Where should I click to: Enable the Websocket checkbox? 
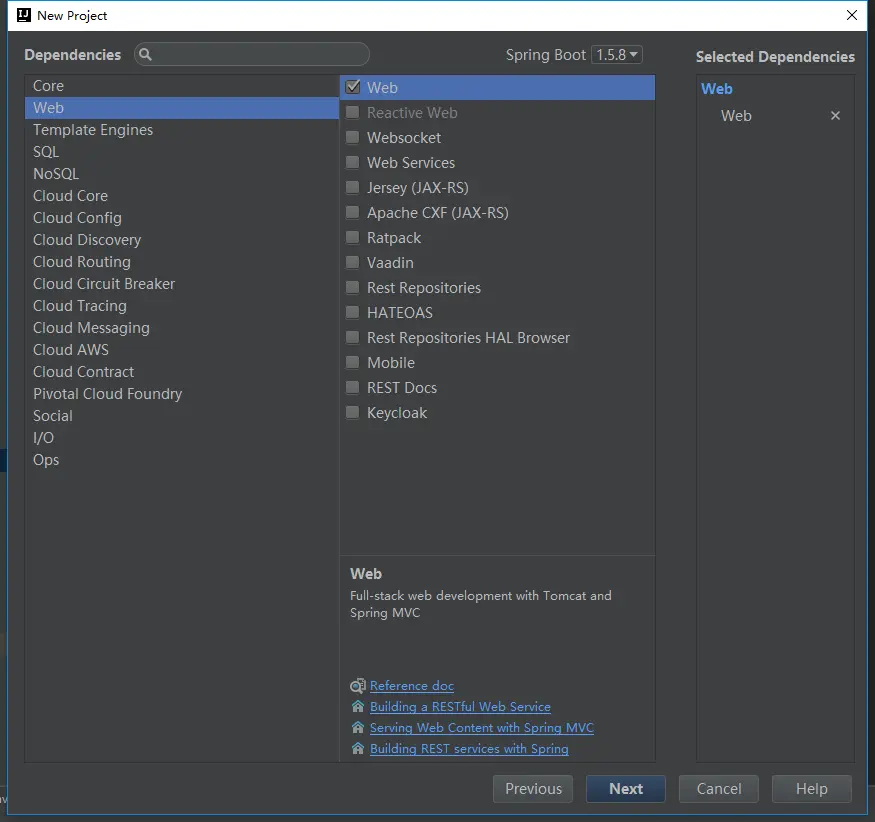click(353, 137)
